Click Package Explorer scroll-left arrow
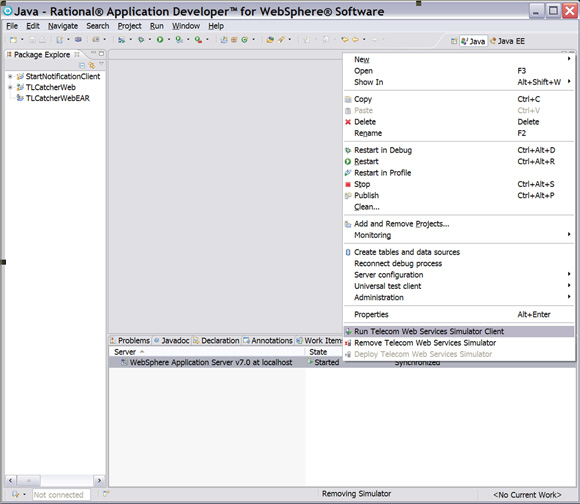The width and height of the screenshot is (580, 504). pyautogui.click(x=11, y=480)
